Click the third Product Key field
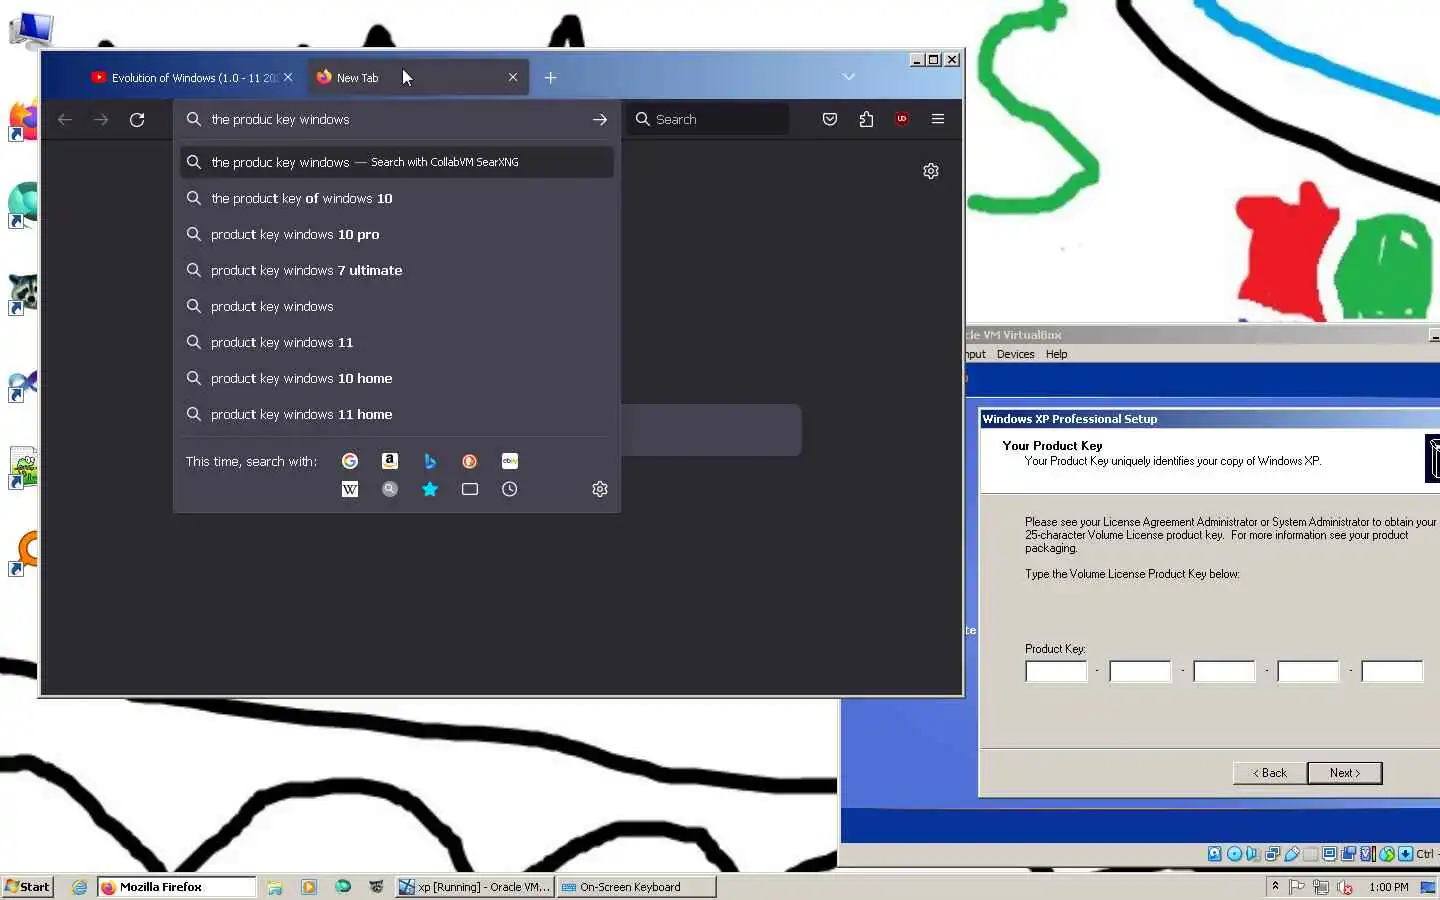The width and height of the screenshot is (1440, 900). pos(1224,671)
